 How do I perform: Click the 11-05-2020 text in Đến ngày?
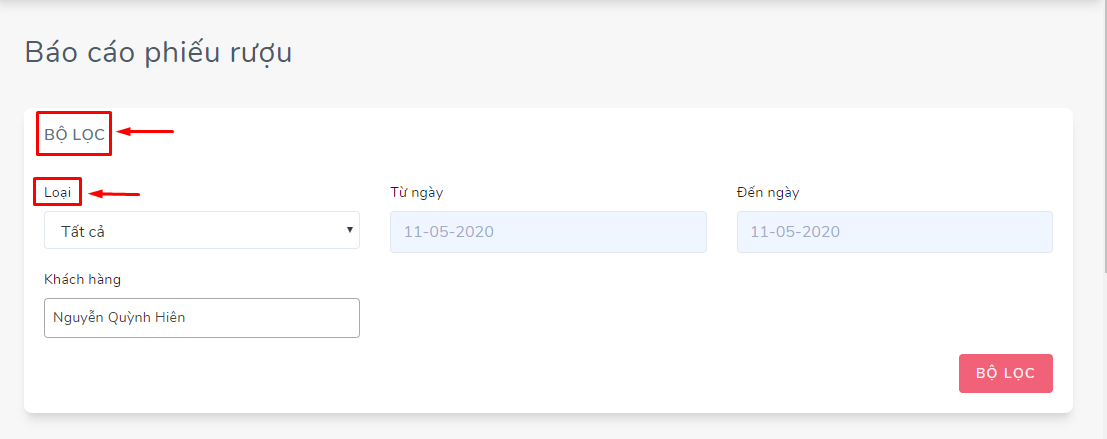pyautogui.click(x=795, y=231)
